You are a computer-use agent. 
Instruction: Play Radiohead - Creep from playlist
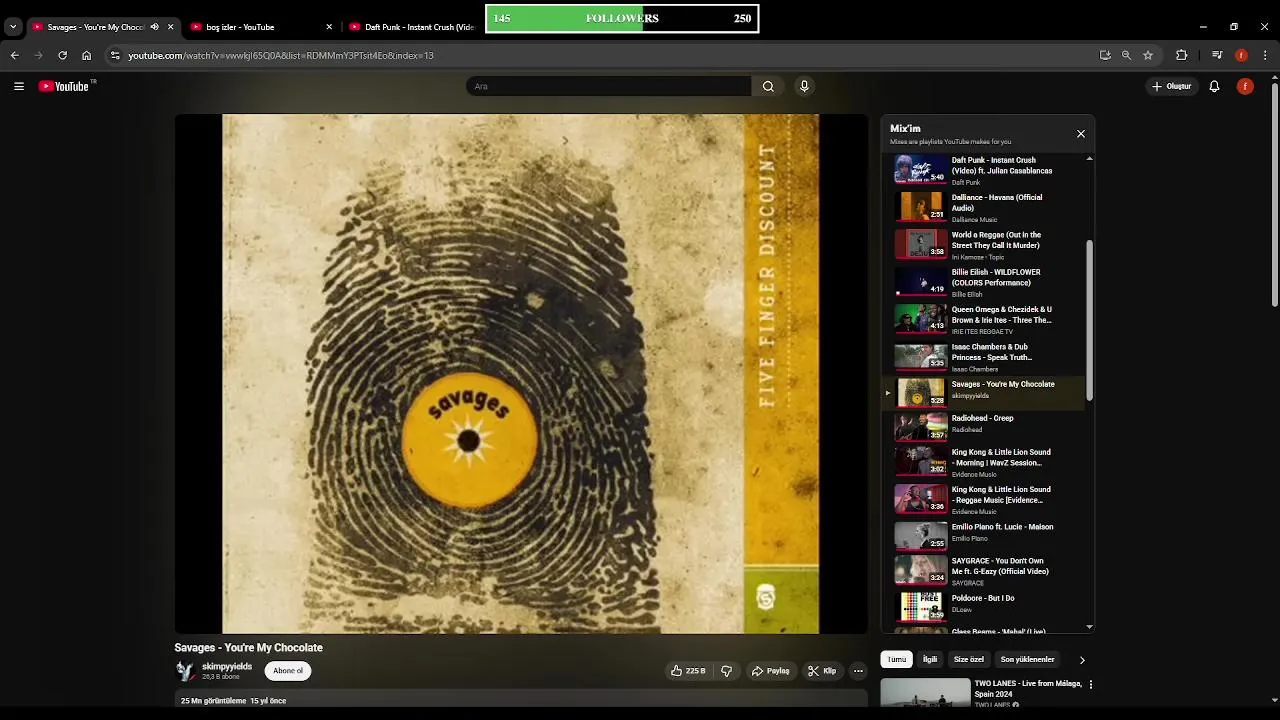(x=985, y=426)
